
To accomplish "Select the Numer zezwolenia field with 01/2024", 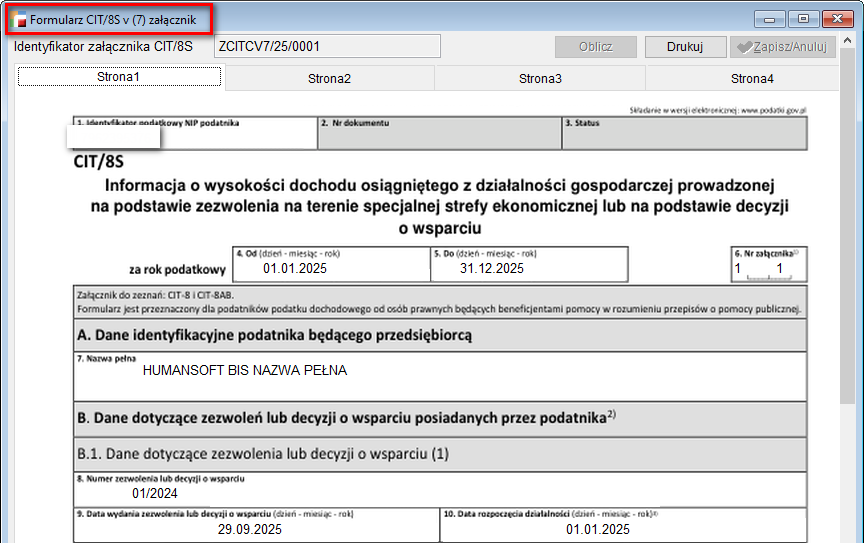I will click(x=440, y=492).
